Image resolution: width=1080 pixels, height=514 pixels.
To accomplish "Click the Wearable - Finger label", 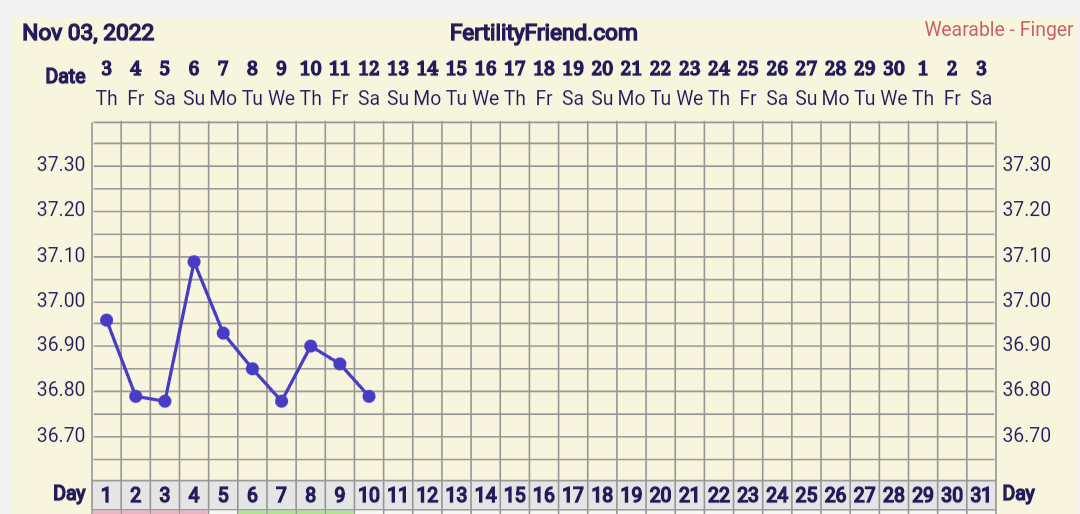I will [998, 29].
